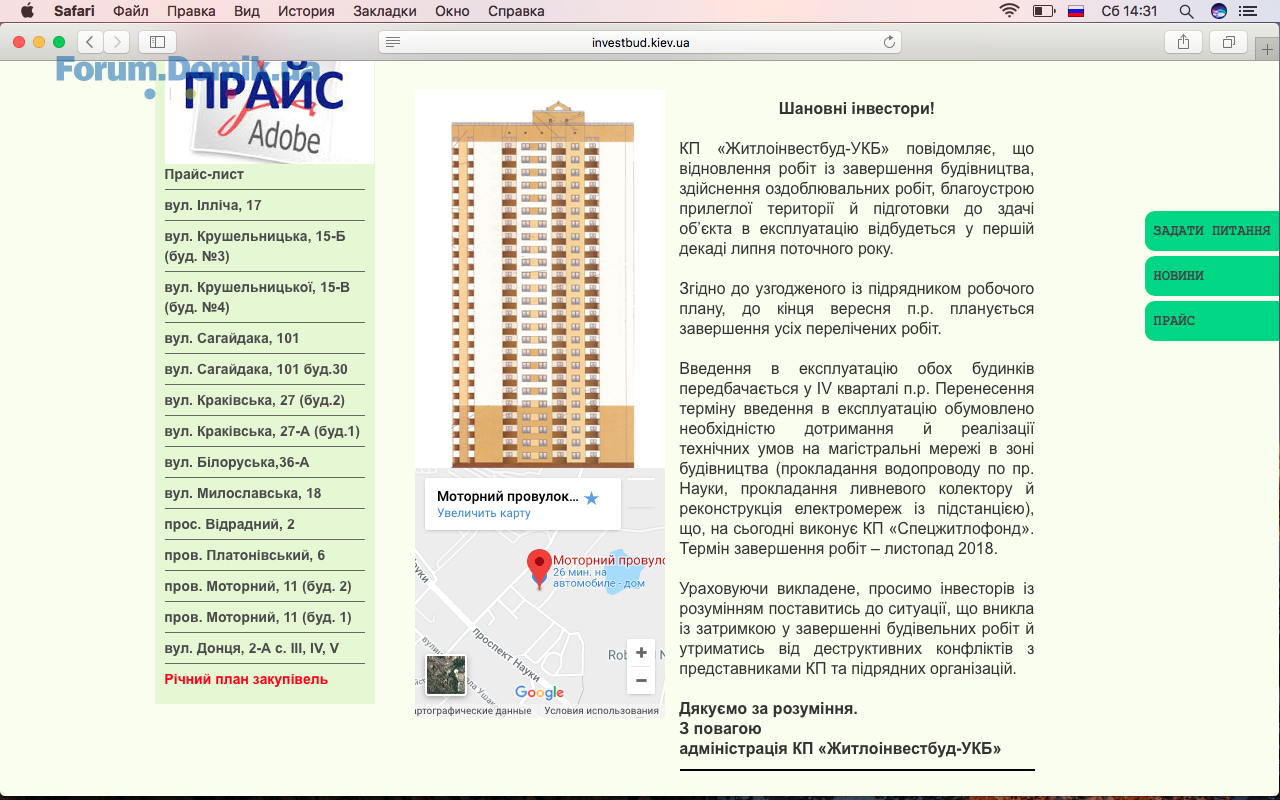Go forward with Safari forward arrow
This screenshot has width=1280, height=800.
pos(117,42)
